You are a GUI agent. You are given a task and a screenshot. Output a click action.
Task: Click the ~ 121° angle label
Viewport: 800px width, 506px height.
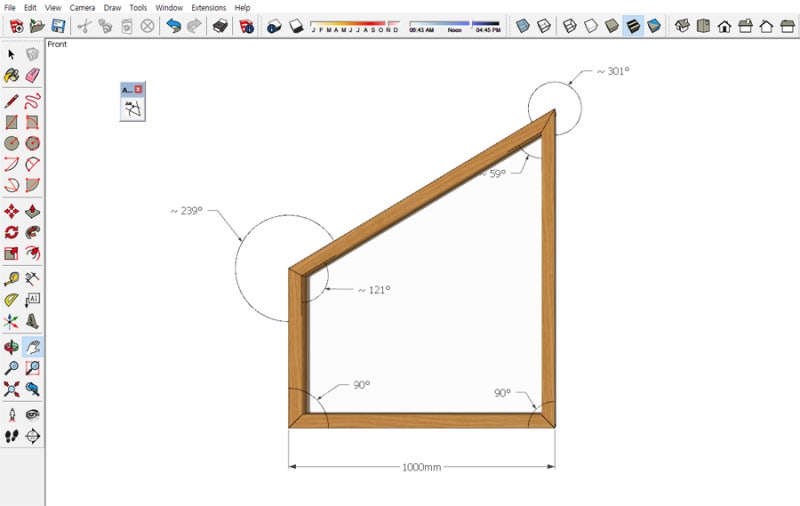374,290
